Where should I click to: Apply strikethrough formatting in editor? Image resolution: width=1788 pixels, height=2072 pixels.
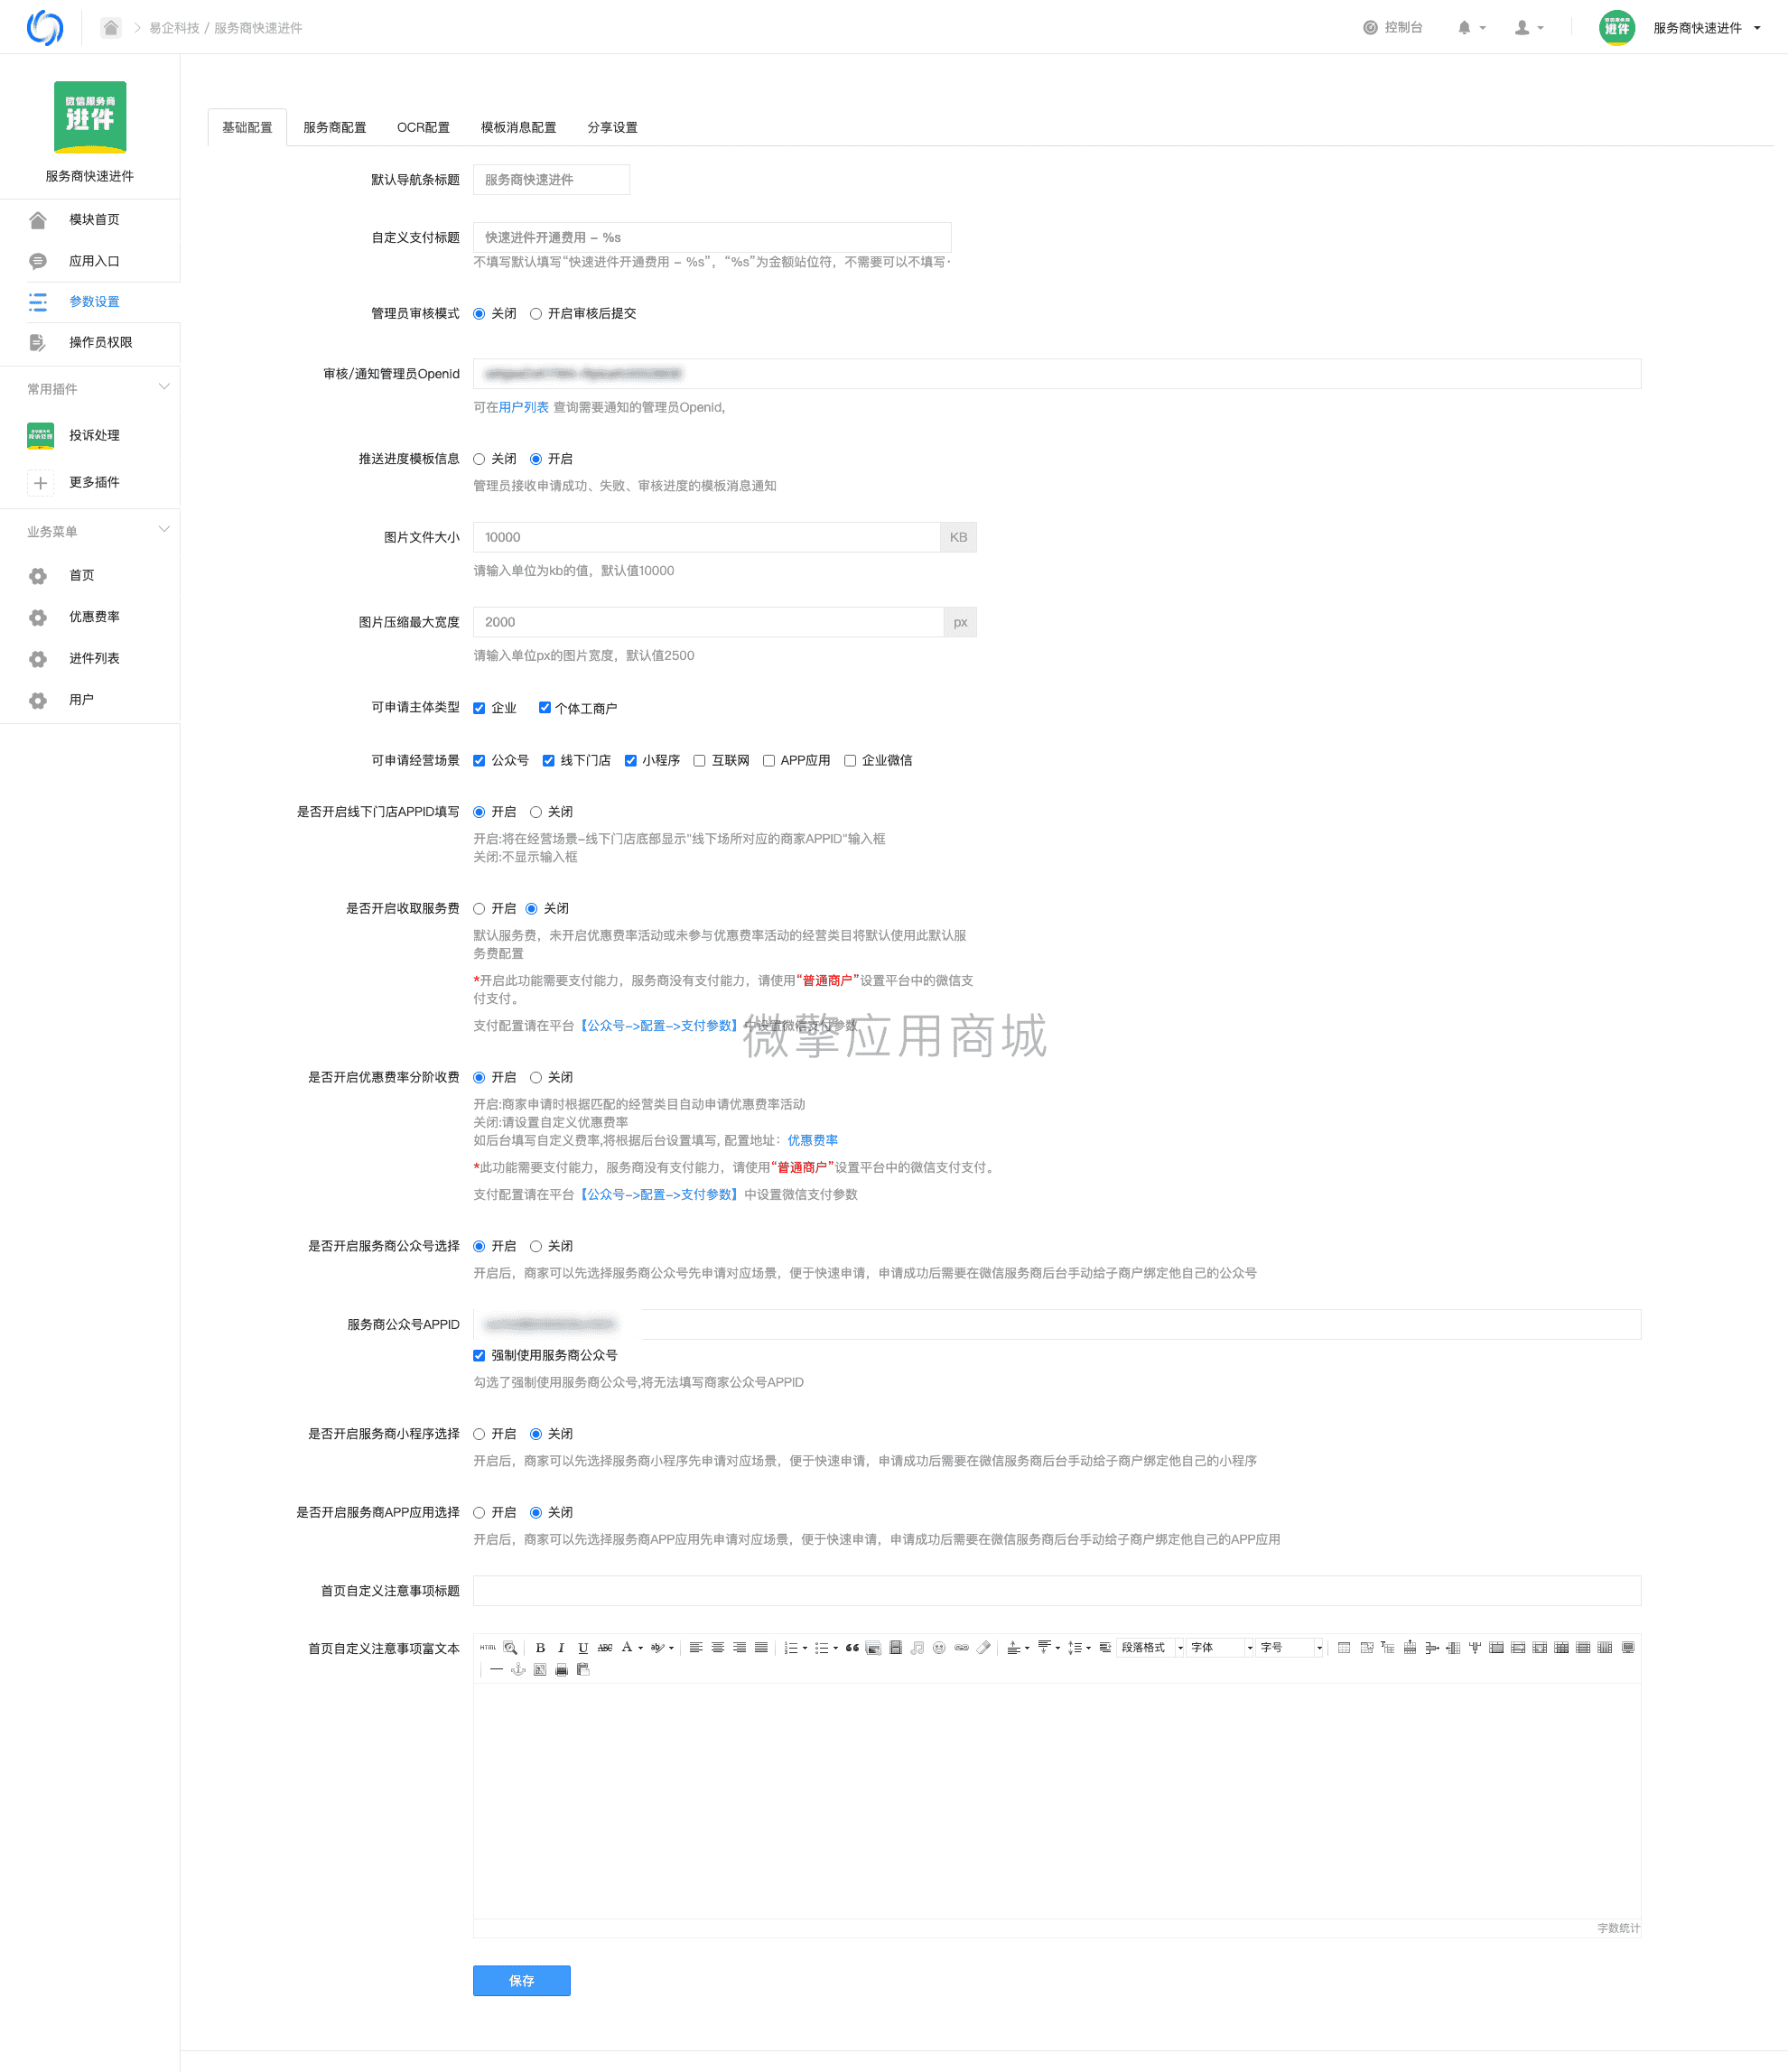(605, 1648)
